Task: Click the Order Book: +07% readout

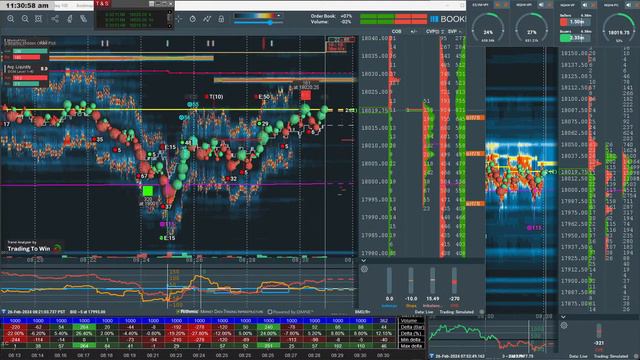Action: 331,16
